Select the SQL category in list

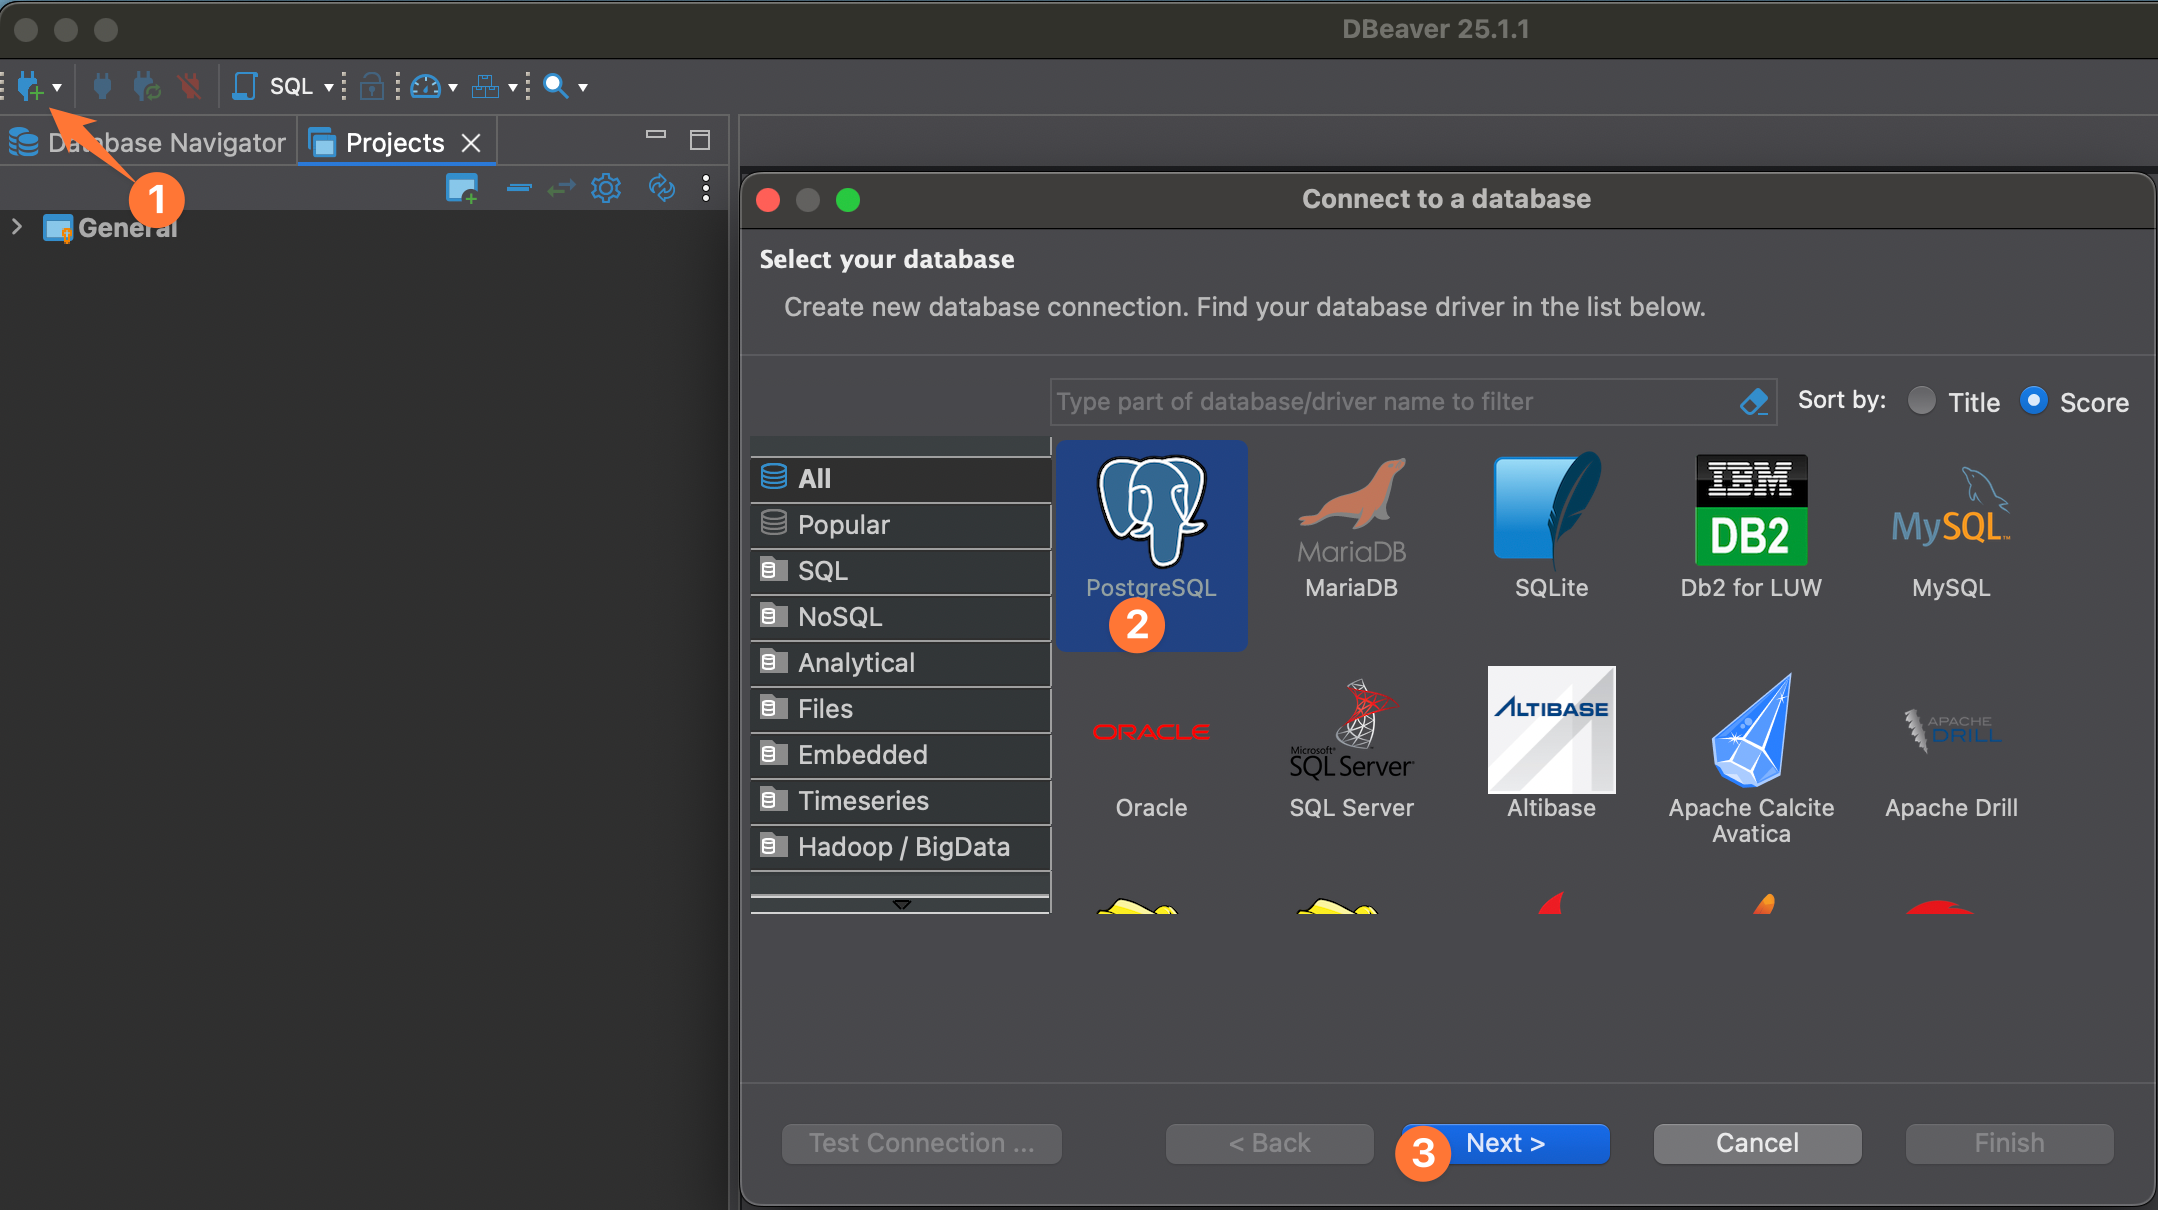point(900,571)
